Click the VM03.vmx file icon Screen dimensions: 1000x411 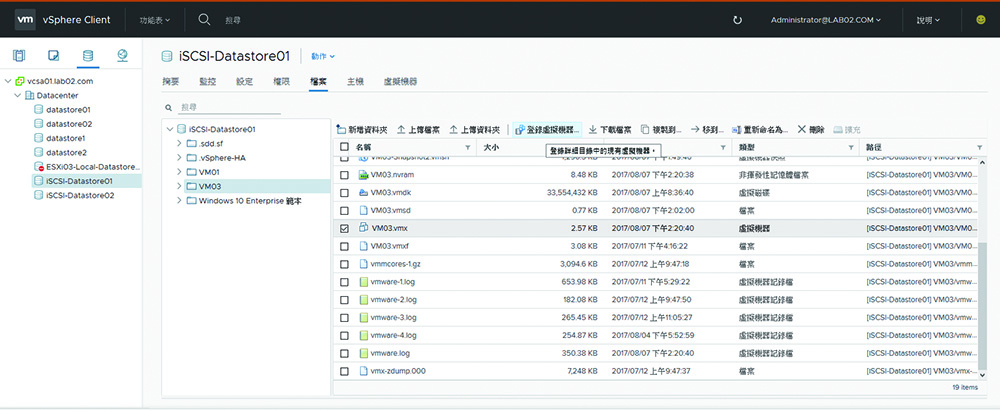(364, 227)
